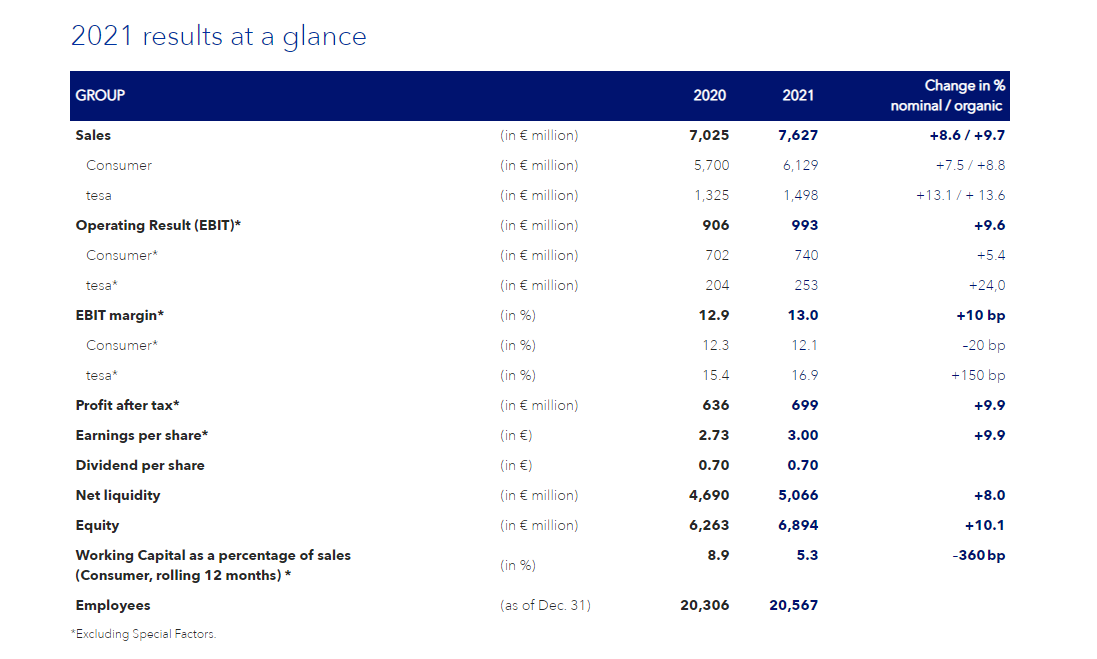Click tesa margin 2021 value 16.9
The width and height of the screenshot is (1097, 659).
pyautogui.click(x=805, y=376)
